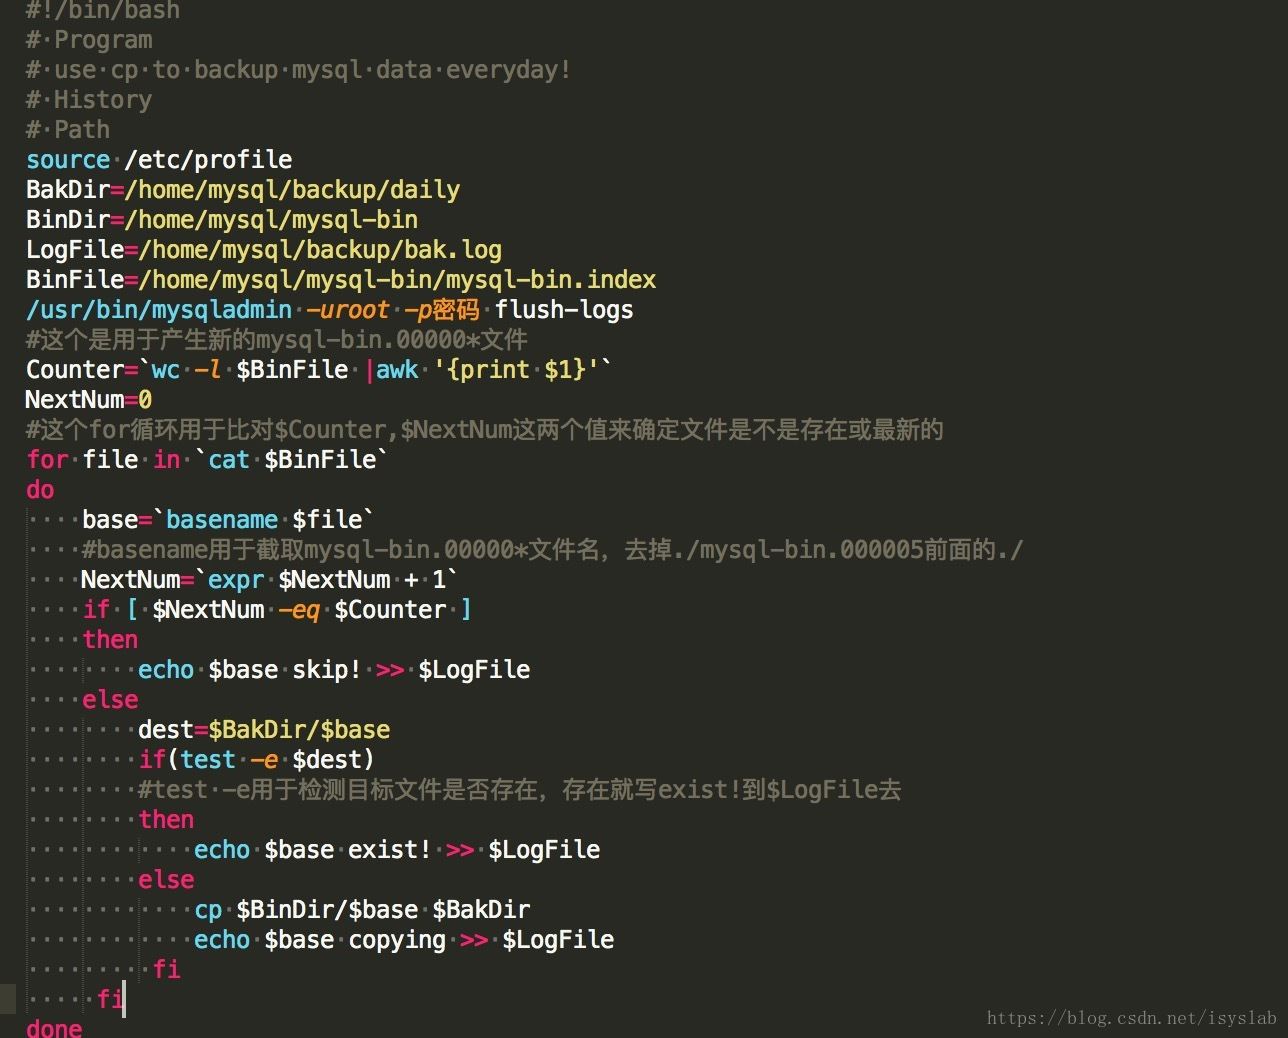Screen dimensions: 1288x1038
Task: Click the shebang line #!/bin/bash
Action: tap(100, 12)
